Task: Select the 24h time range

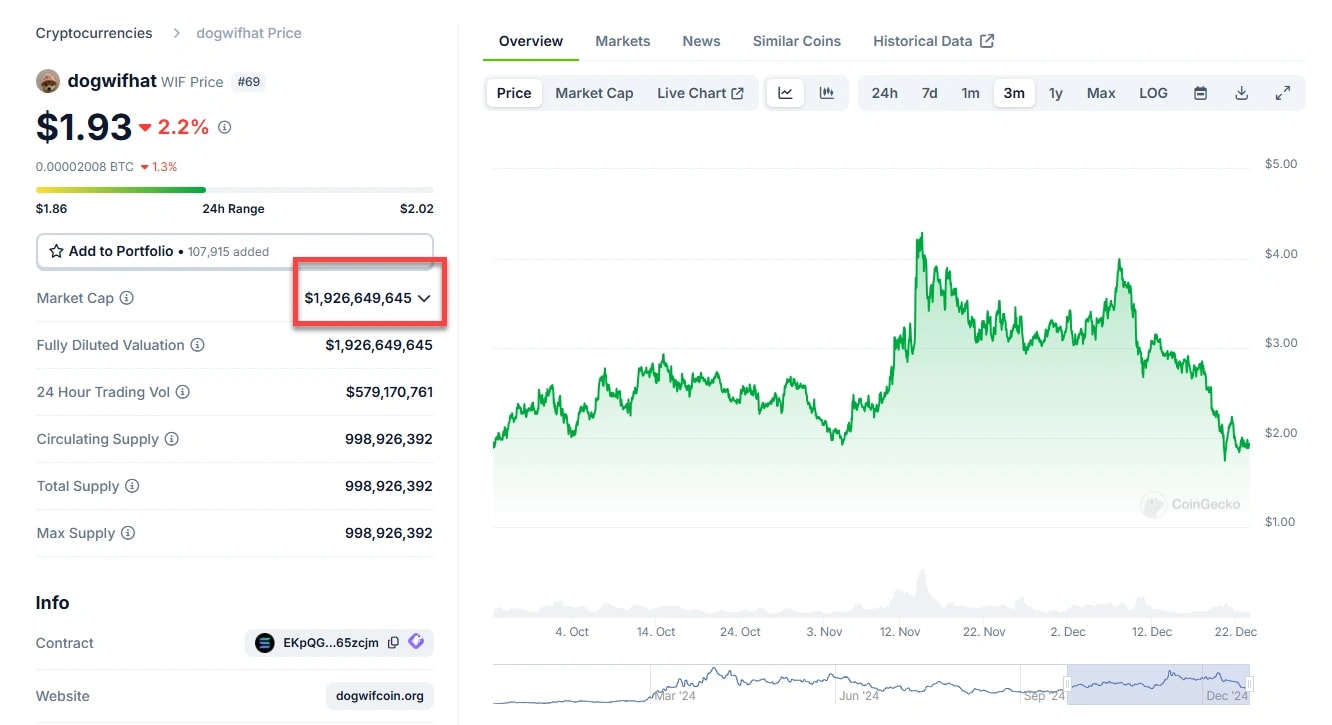Action: [x=884, y=93]
